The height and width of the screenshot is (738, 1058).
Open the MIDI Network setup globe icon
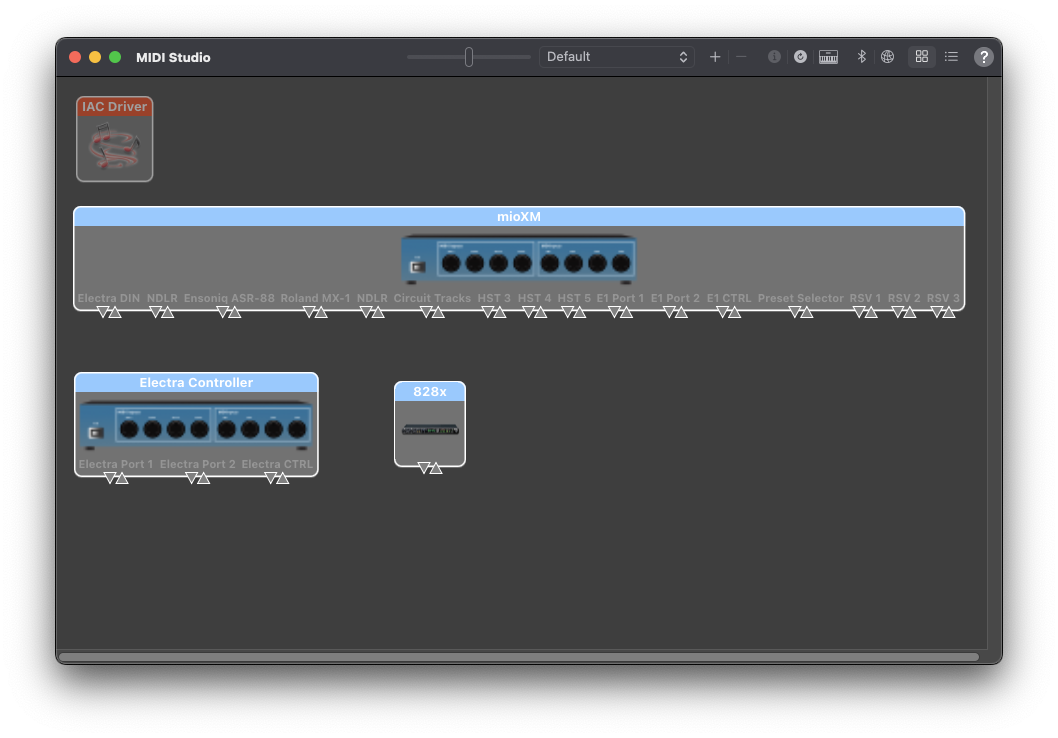coord(887,57)
